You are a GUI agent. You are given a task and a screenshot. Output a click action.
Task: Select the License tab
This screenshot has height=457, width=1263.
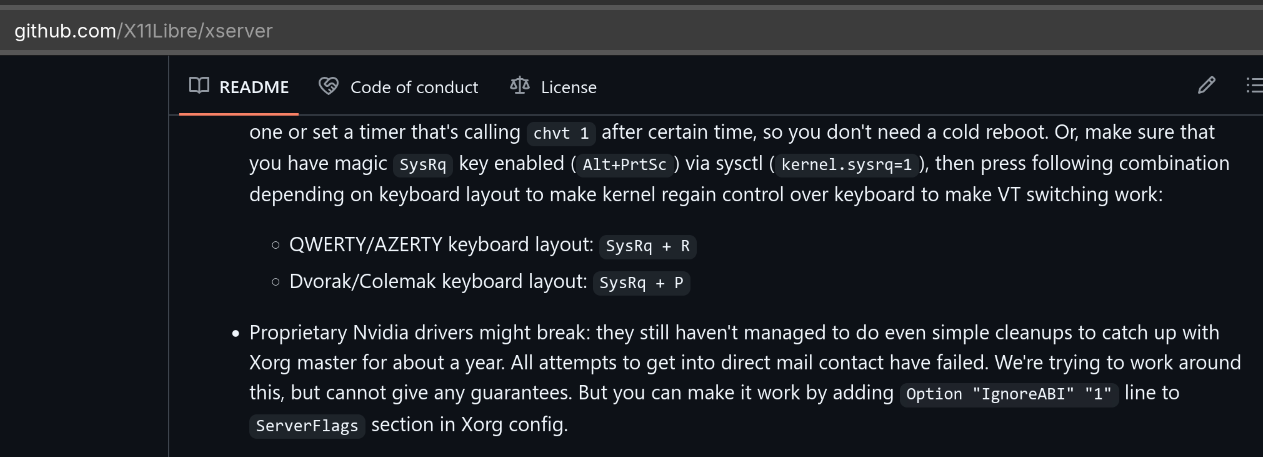[x=553, y=87]
